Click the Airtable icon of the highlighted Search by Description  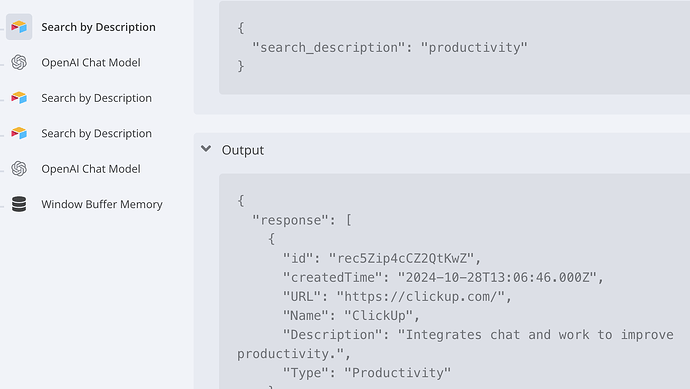tap(19, 27)
